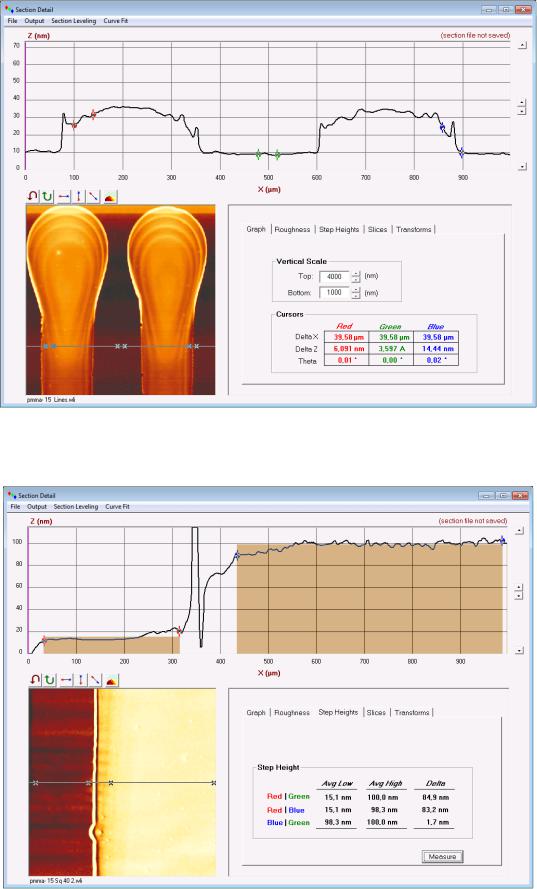Decrease Vertical Scale Top value with down arrow
537x889 pixels.
tap(356, 280)
